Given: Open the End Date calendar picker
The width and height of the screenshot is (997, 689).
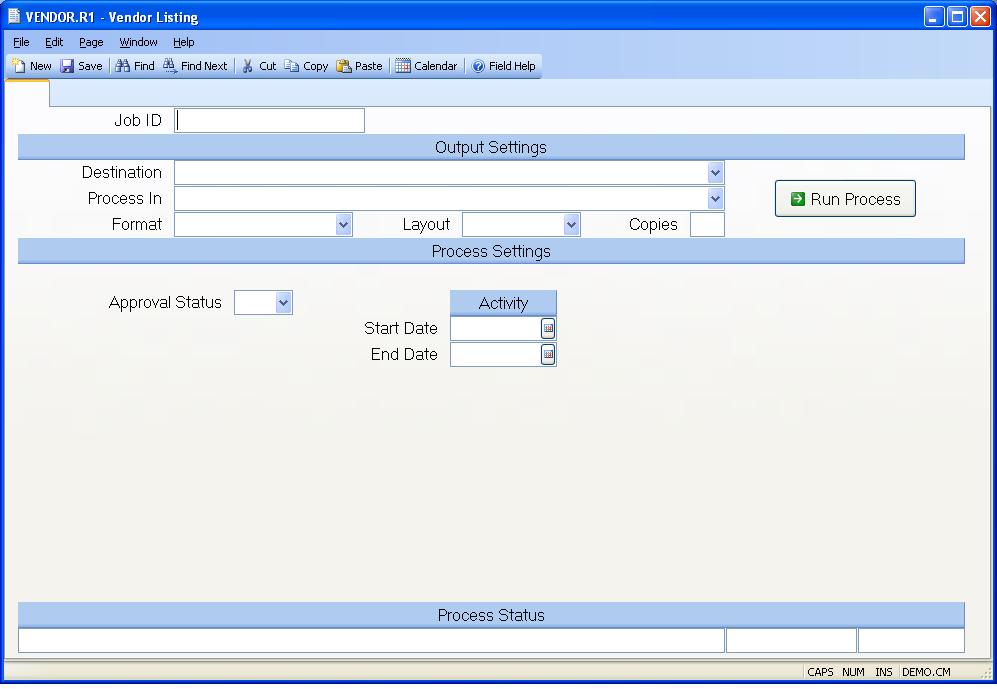Looking at the screenshot, I should [548, 354].
